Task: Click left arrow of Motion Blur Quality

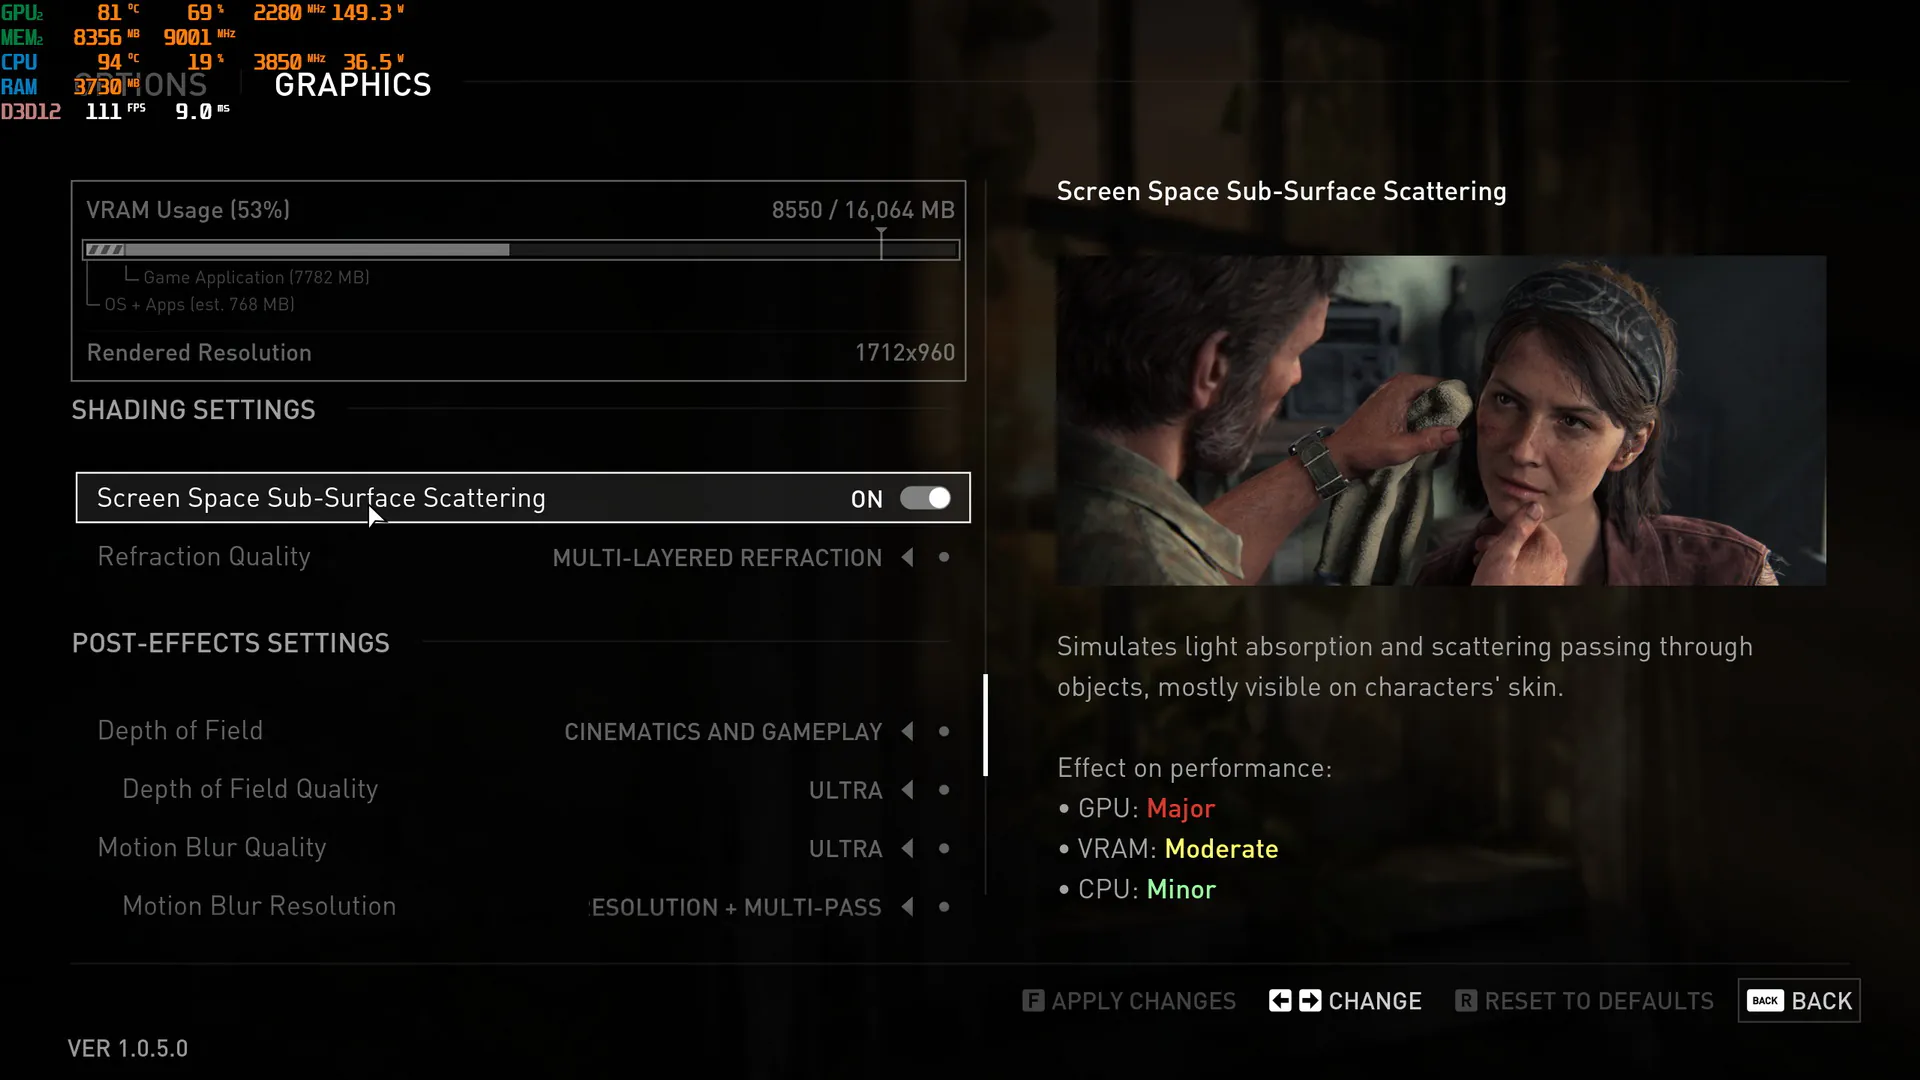Action: pyautogui.click(x=908, y=848)
